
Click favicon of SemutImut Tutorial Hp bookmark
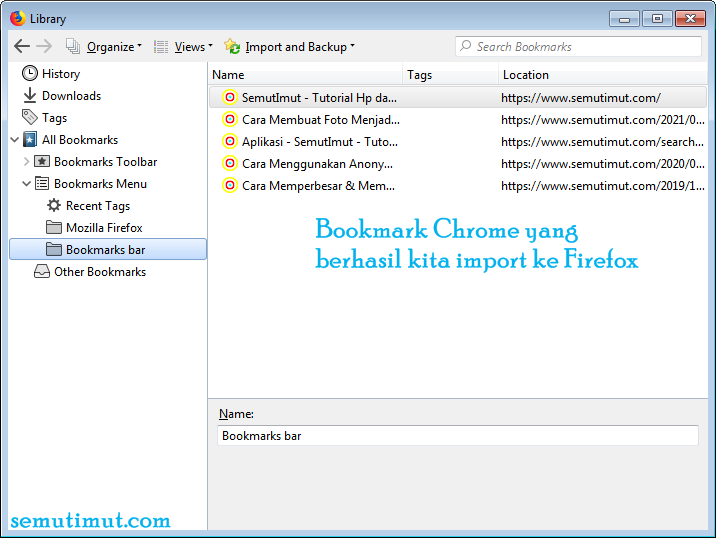230,97
